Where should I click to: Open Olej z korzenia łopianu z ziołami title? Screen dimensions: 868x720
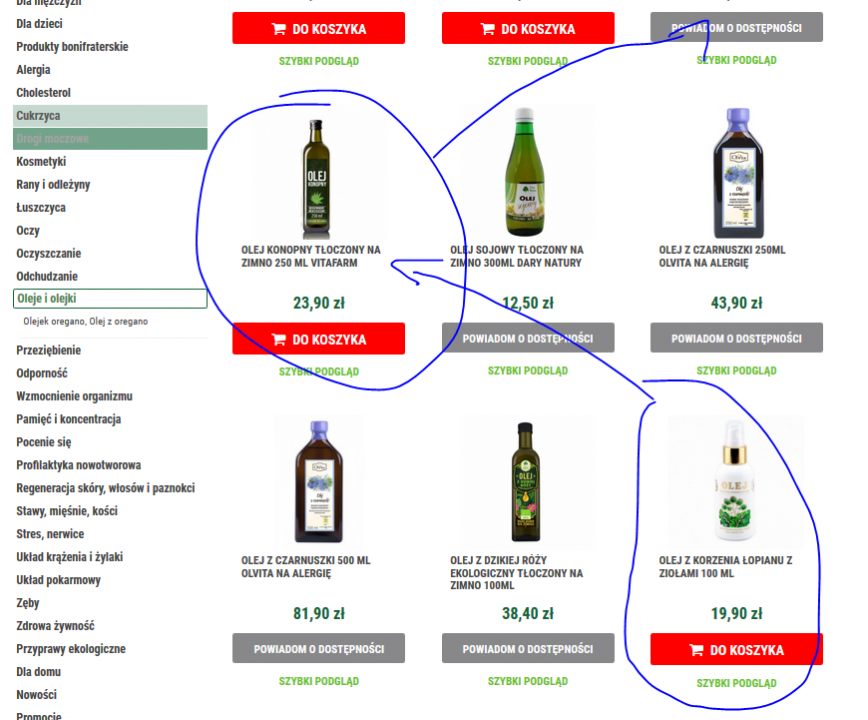[725, 567]
